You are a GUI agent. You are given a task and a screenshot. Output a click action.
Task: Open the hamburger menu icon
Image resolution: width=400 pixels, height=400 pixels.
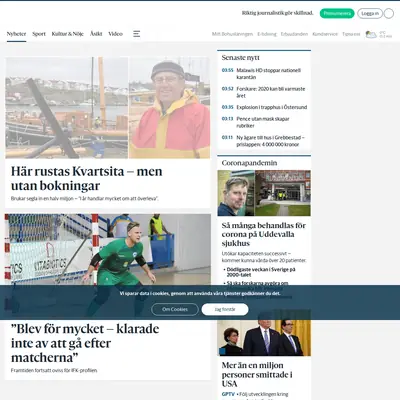pos(137,34)
